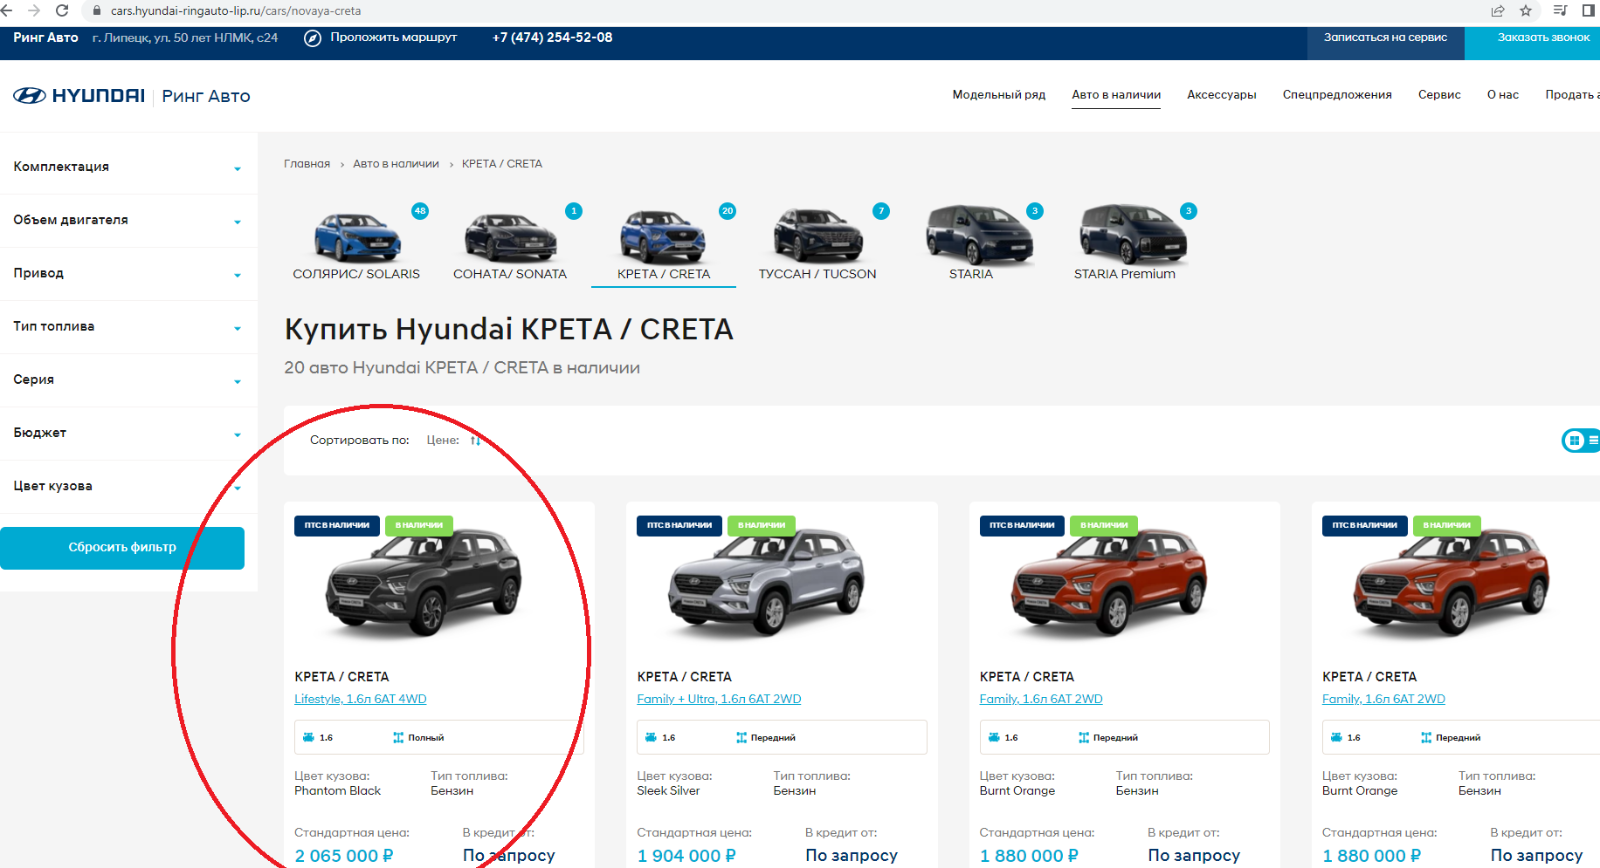Click Проложить маршрут link
This screenshot has width=1600, height=868.
tap(393, 38)
